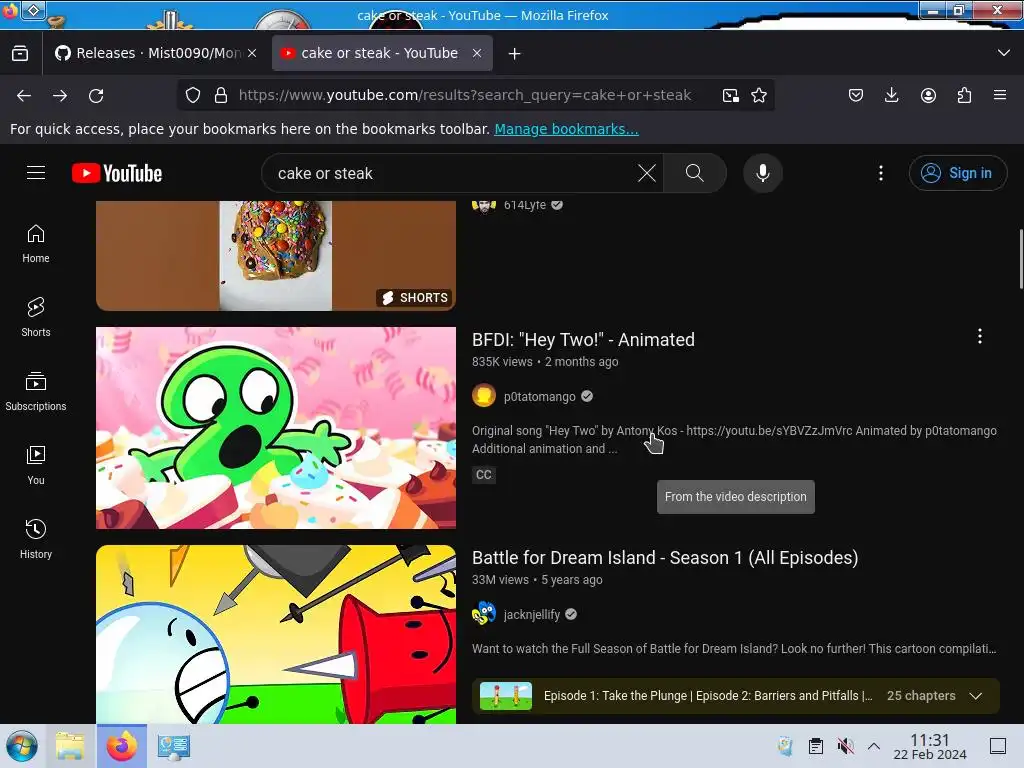Open the You section in sidebar
Image resolution: width=1024 pixels, height=768 pixels.
pos(36,465)
